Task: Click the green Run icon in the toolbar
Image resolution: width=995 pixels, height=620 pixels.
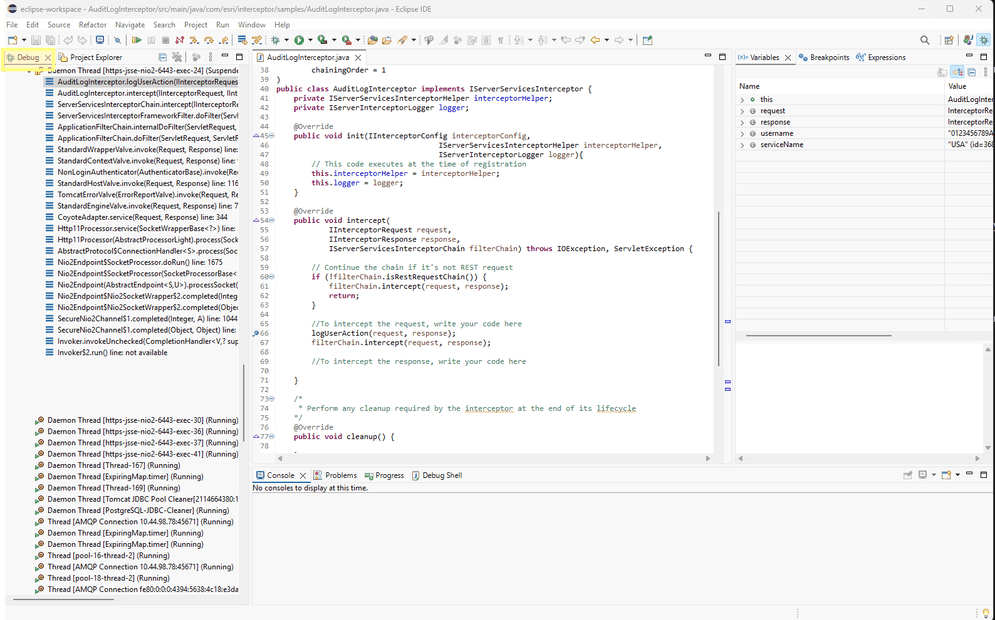Action: coord(299,40)
